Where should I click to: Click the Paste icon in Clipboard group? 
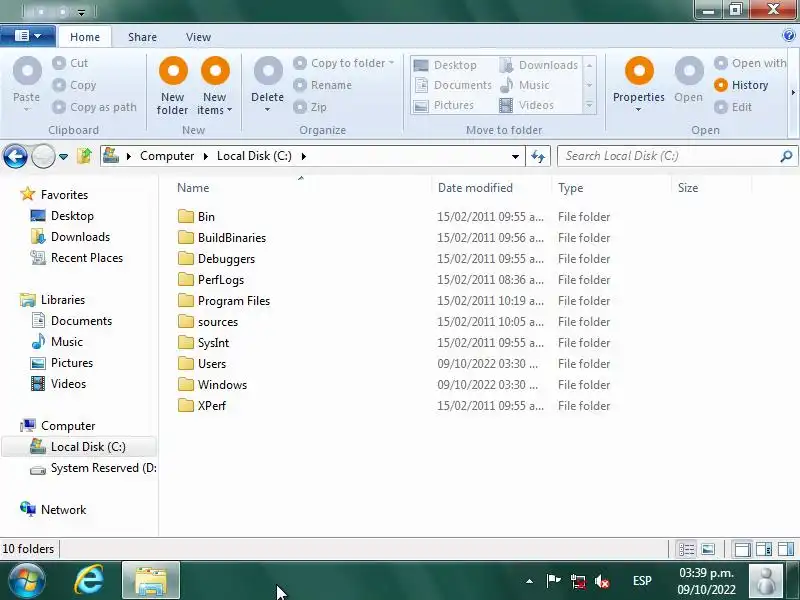27,70
